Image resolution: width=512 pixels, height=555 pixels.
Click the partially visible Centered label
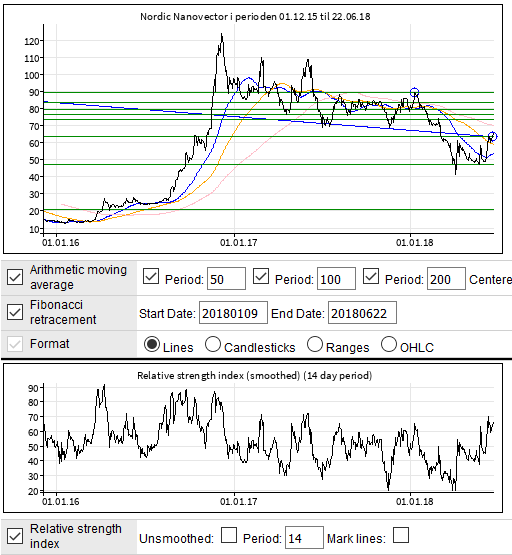pos(490,280)
